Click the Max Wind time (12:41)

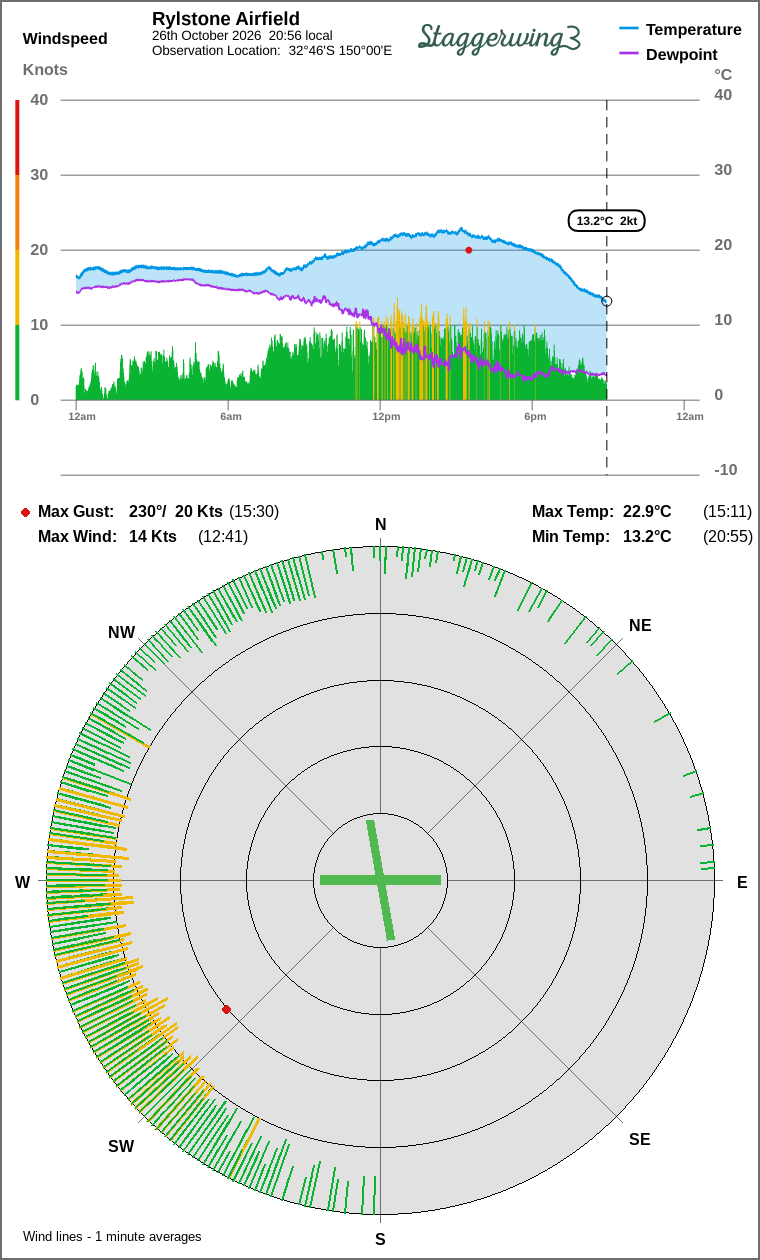click(x=223, y=536)
